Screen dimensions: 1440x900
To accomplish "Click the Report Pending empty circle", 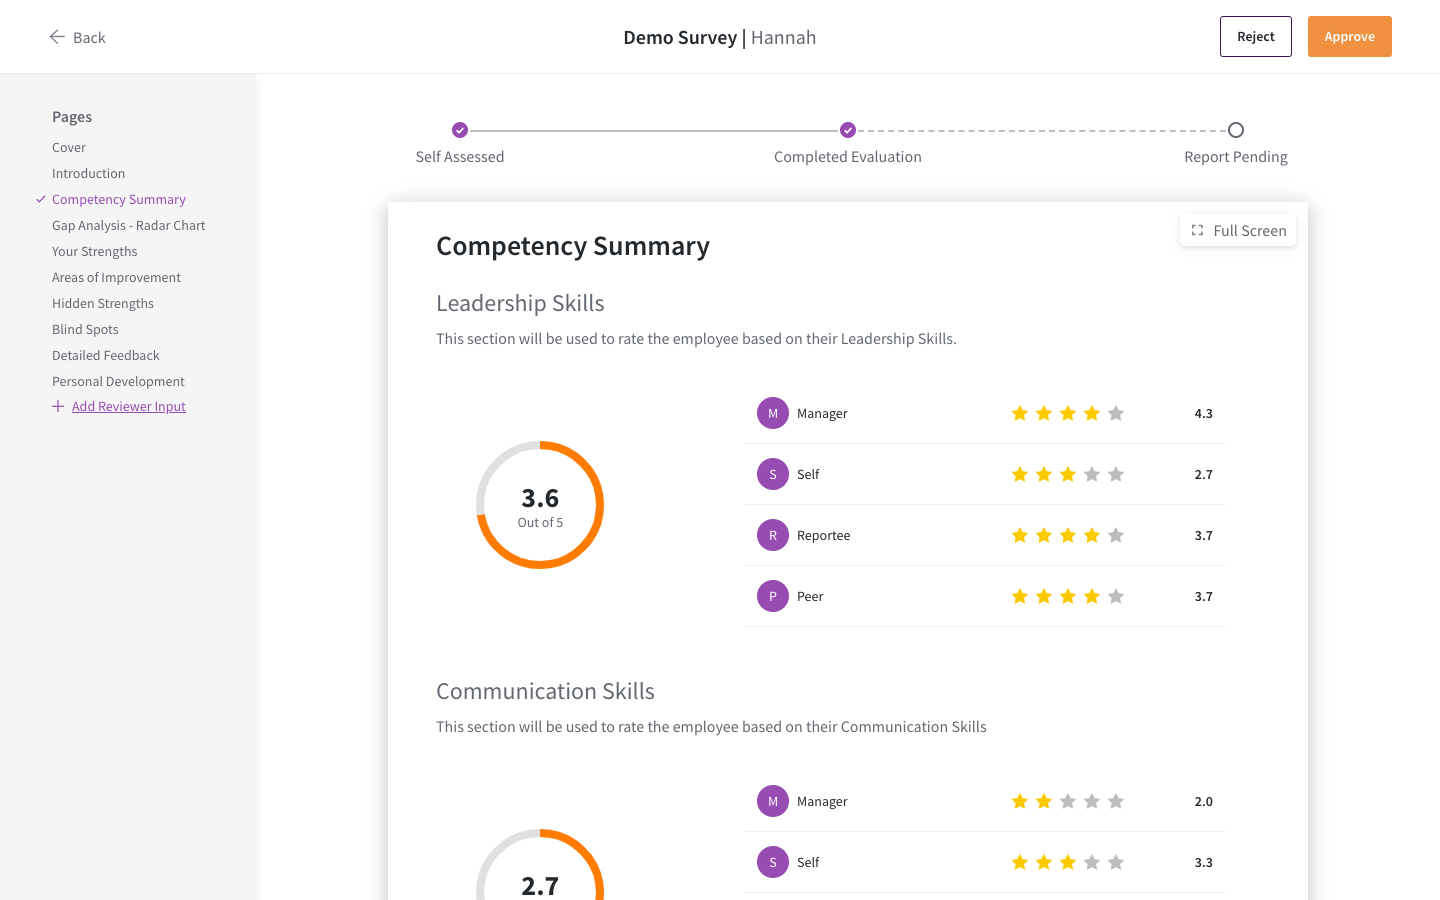I will 1235,130.
